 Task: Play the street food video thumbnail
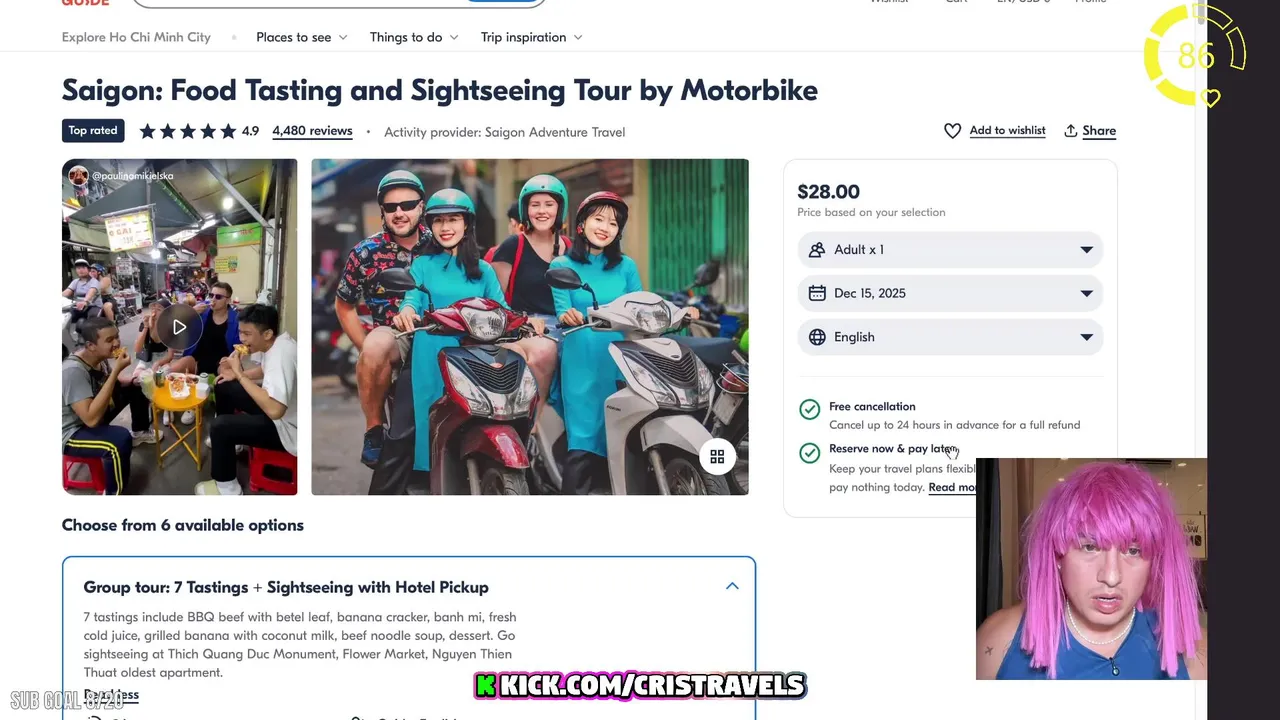(x=179, y=327)
